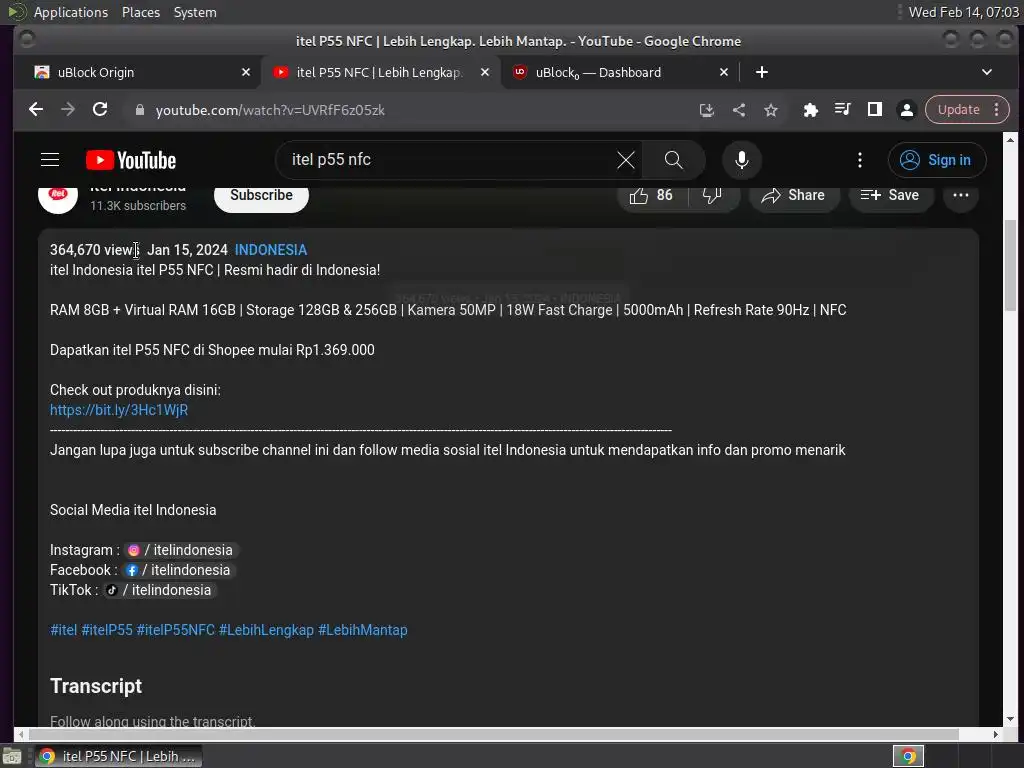Click the '364,670 views' text
1024x768 pixels.
pos(94,250)
